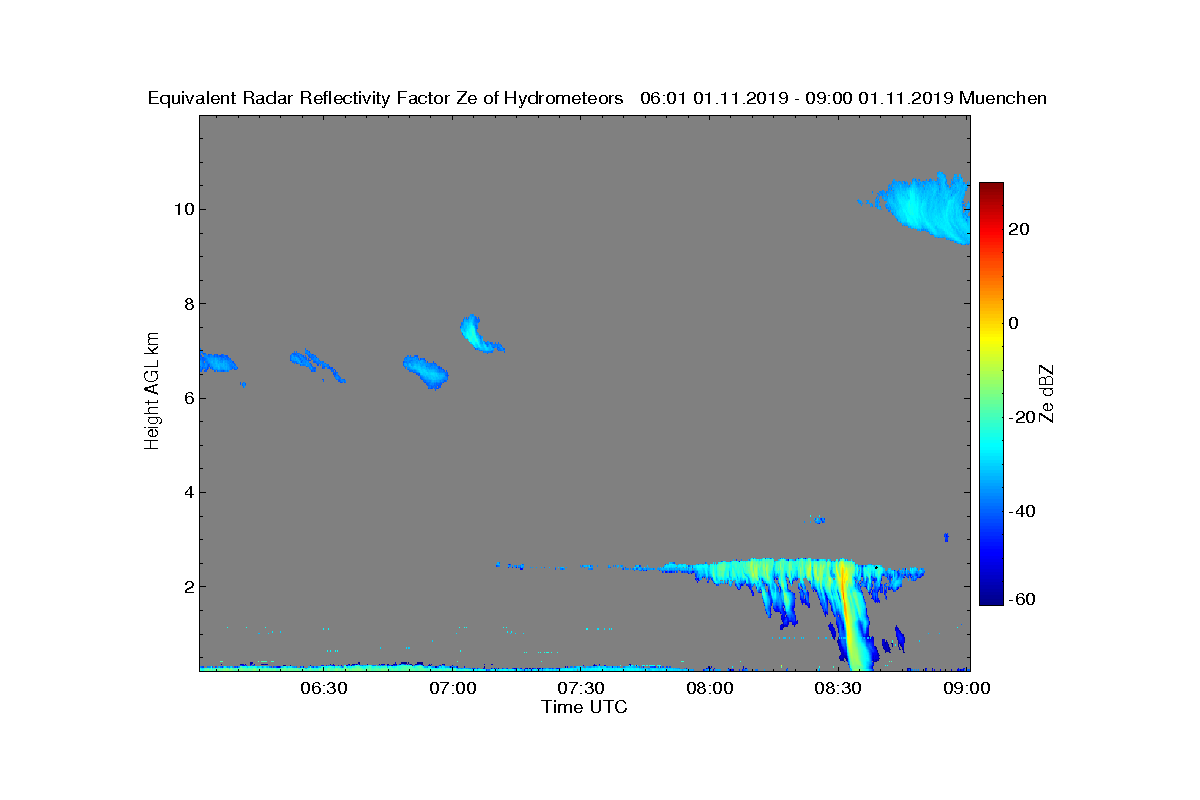
Task: Click the height tick label 2
Action: 187,587
